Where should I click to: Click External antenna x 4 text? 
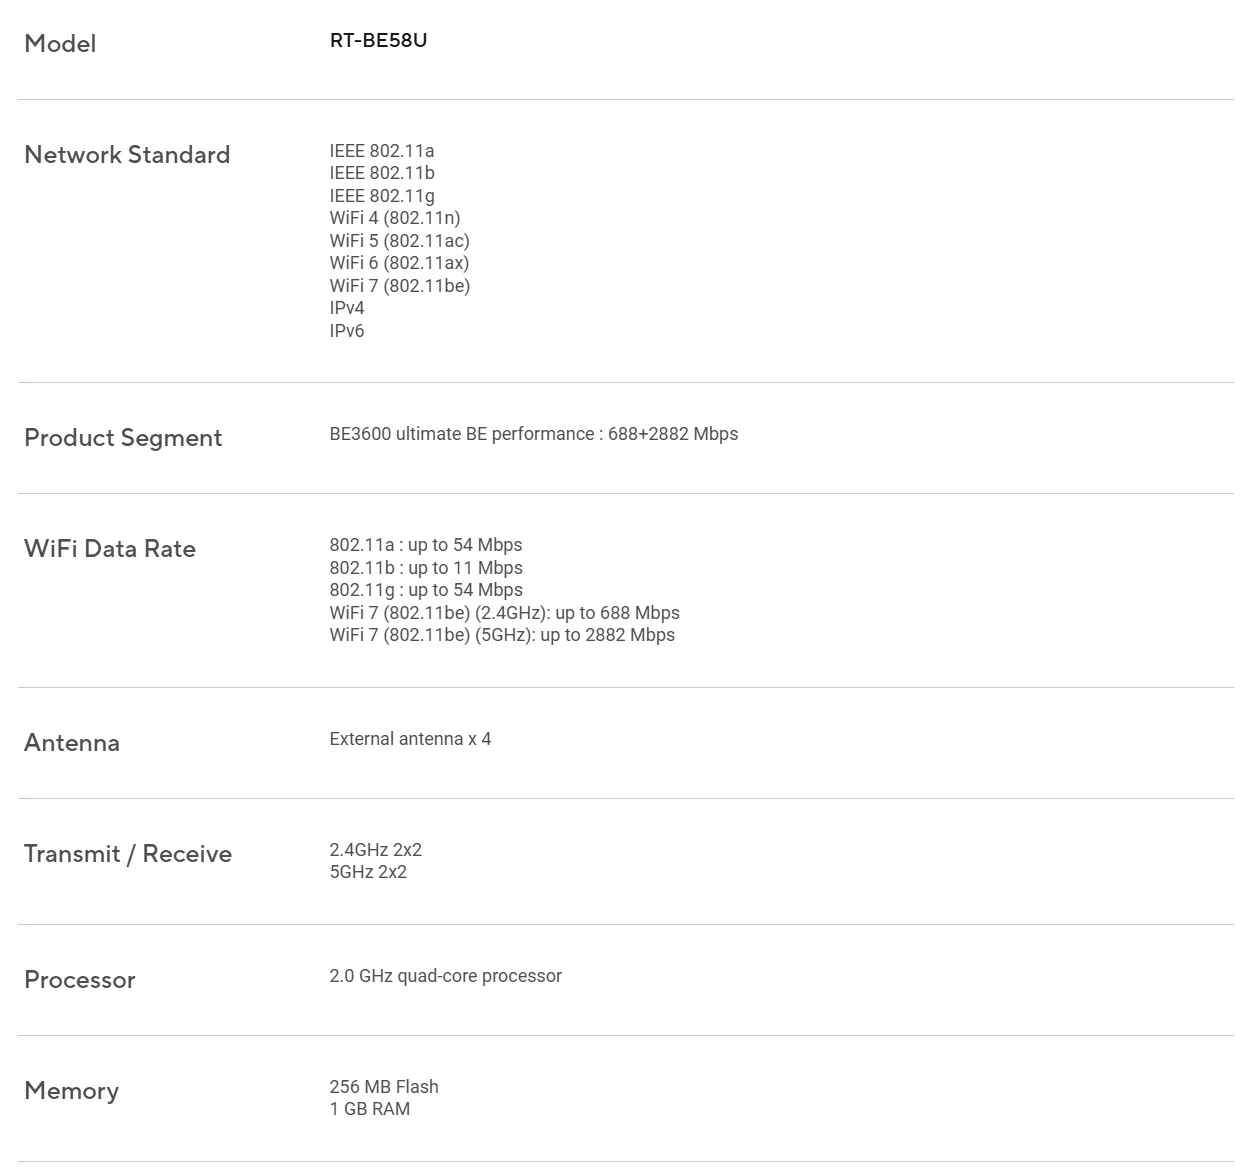coord(410,739)
